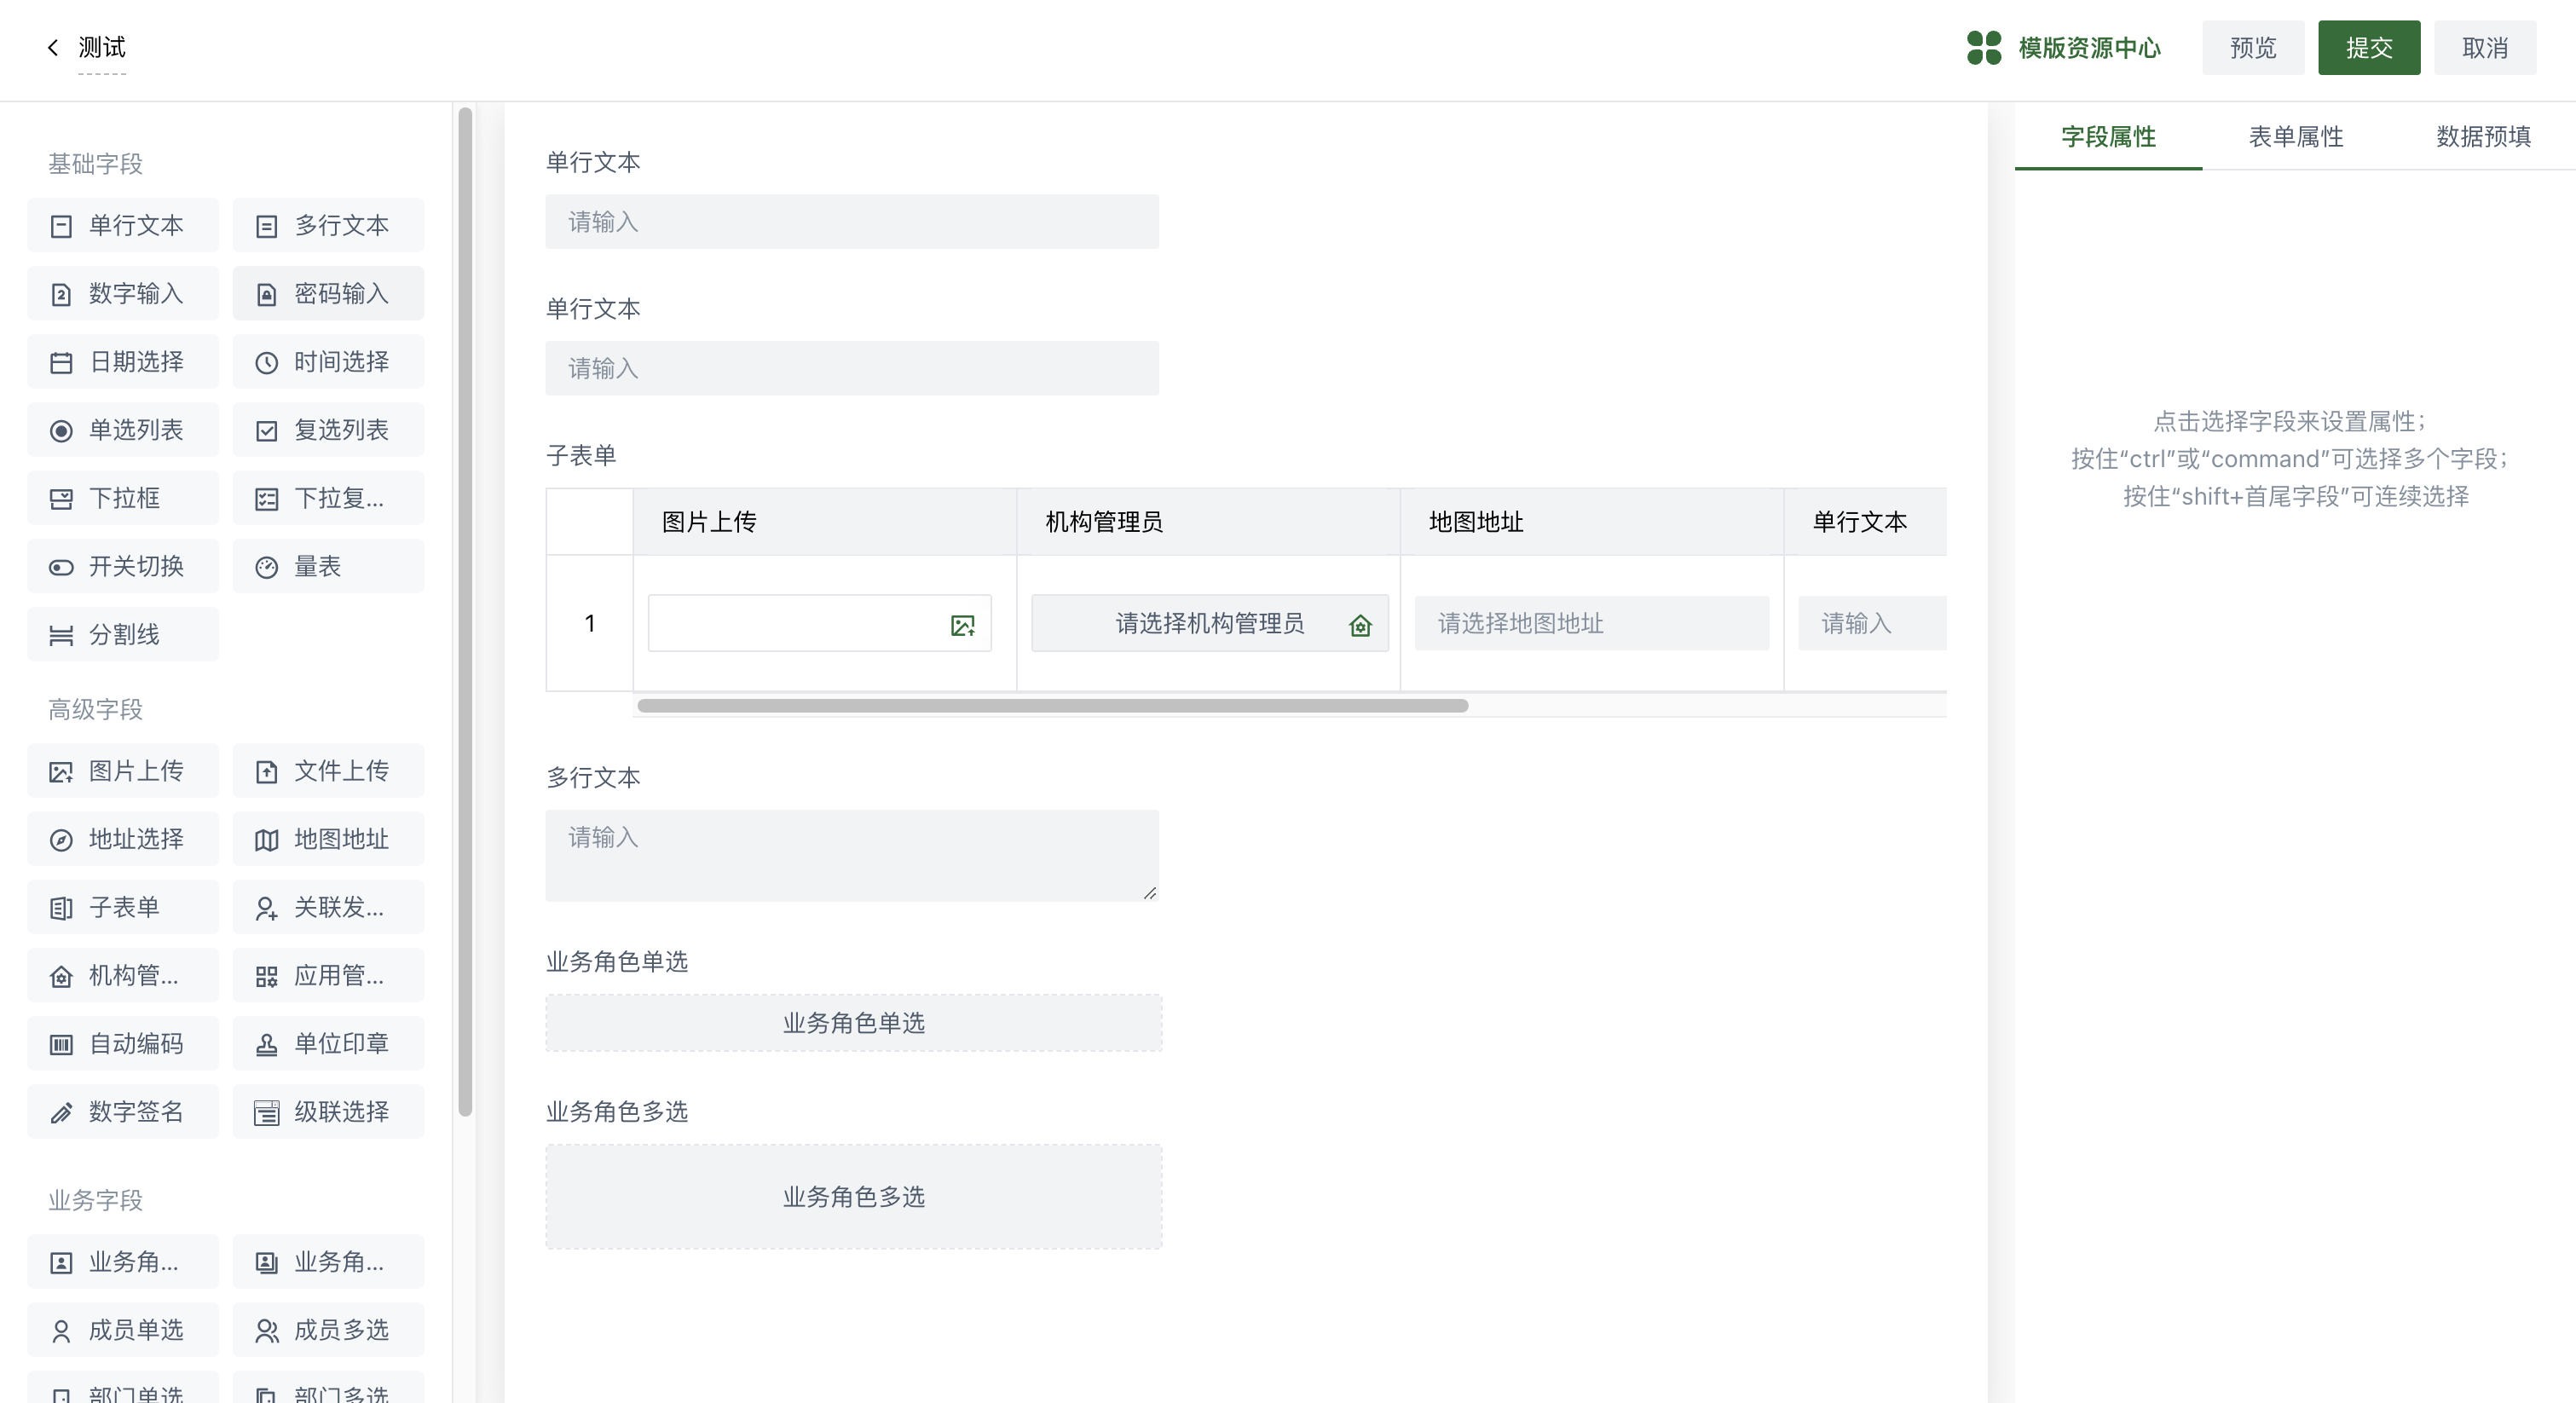This screenshot has height=1403, width=2576.
Task: Switch to the 数据预填 tab
Action: pyautogui.click(x=2483, y=136)
